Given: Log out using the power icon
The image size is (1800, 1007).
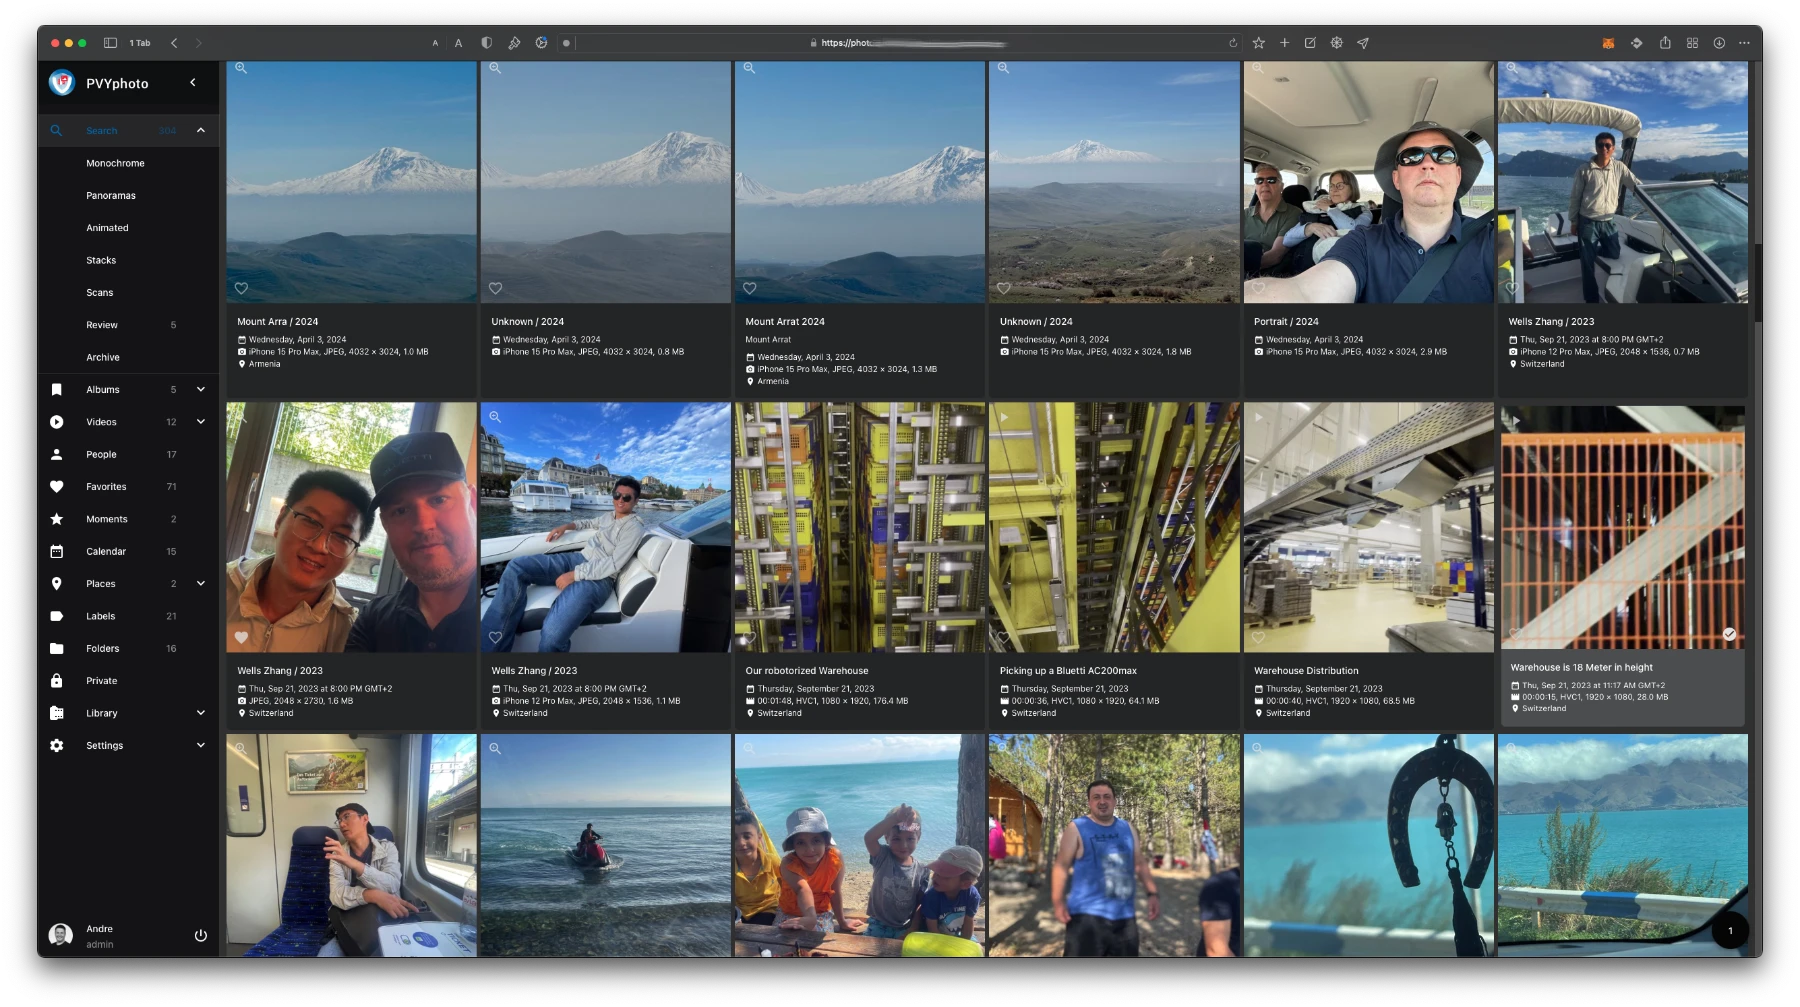Looking at the screenshot, I should point(200,935).
